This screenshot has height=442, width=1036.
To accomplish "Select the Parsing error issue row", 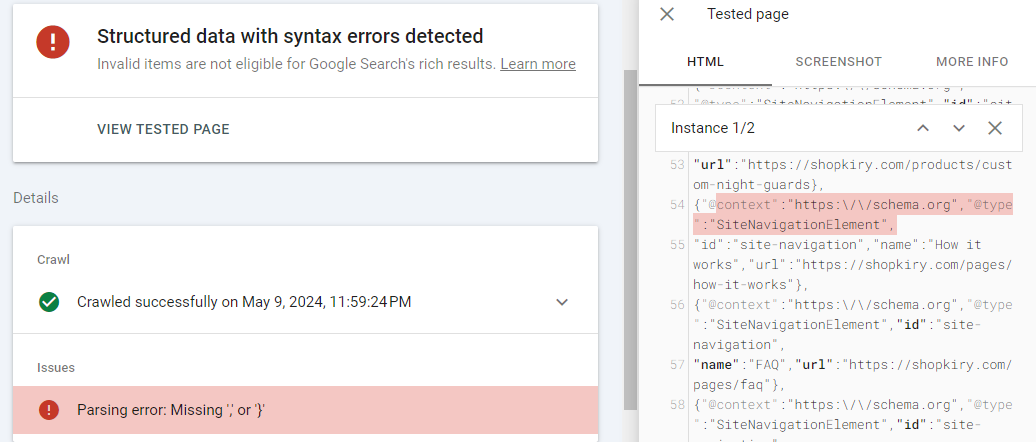I will click(x=305, y=411).
